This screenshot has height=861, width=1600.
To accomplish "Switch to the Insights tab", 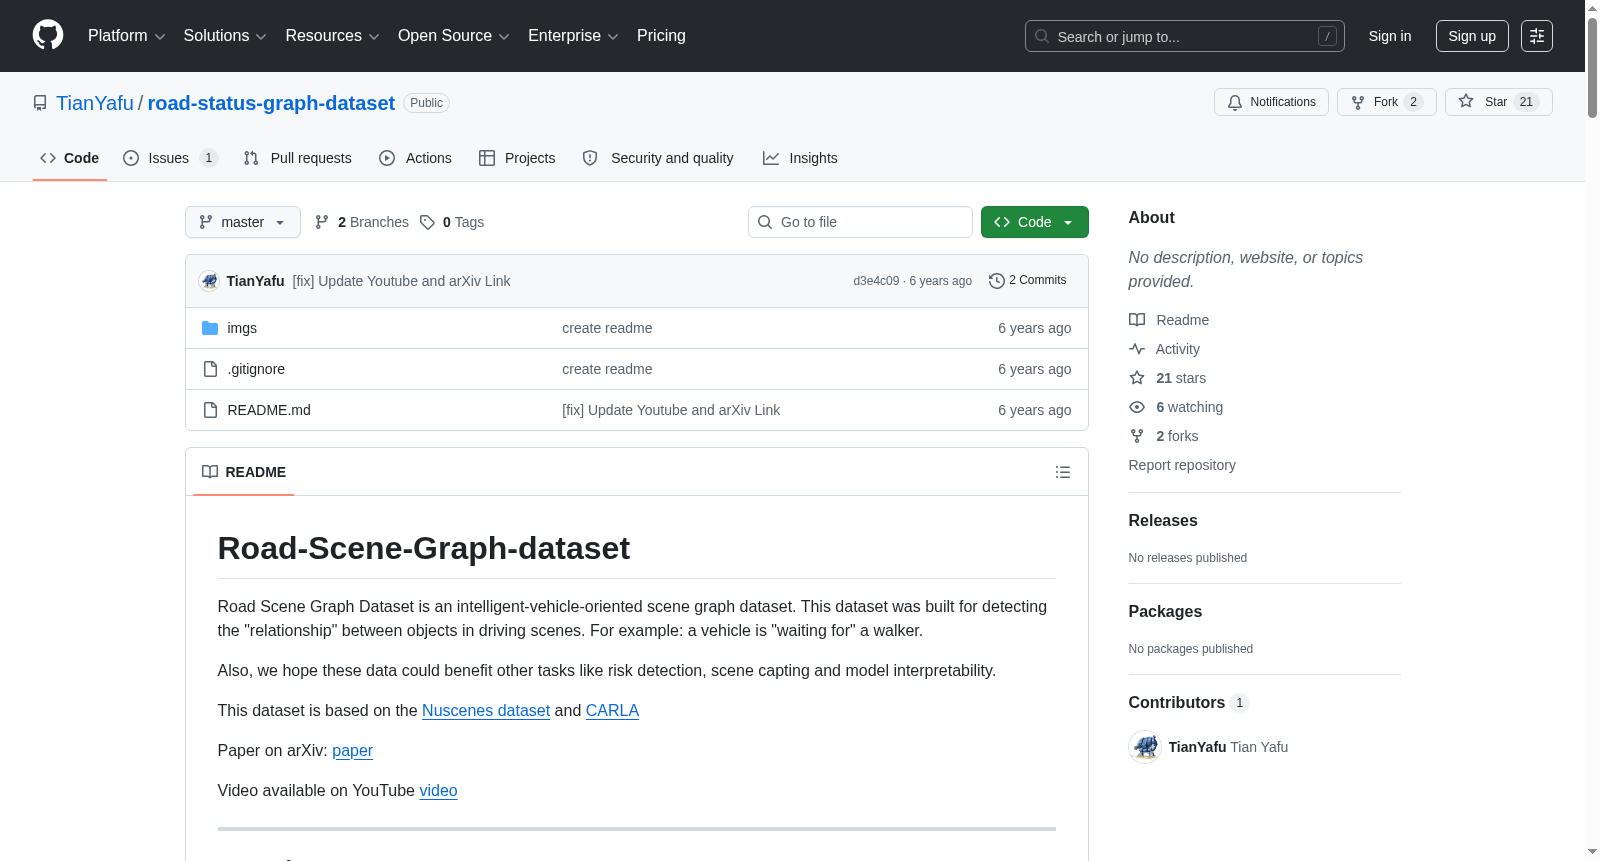I will (x=800, y=158).
